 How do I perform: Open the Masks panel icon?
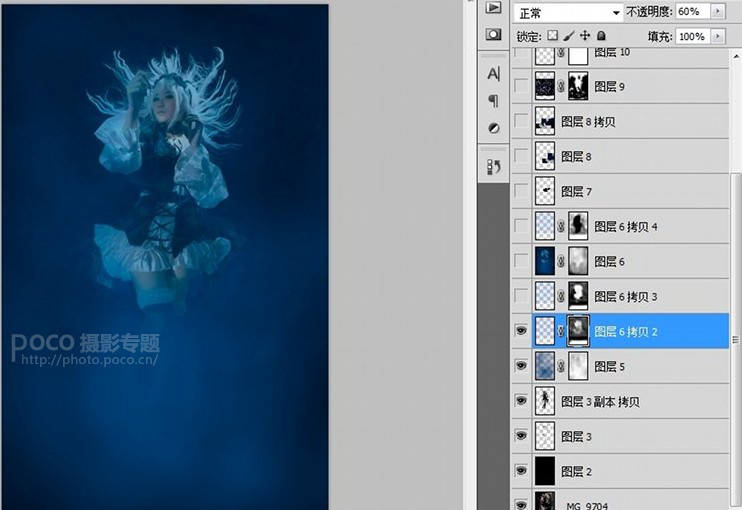pos(493,35)
